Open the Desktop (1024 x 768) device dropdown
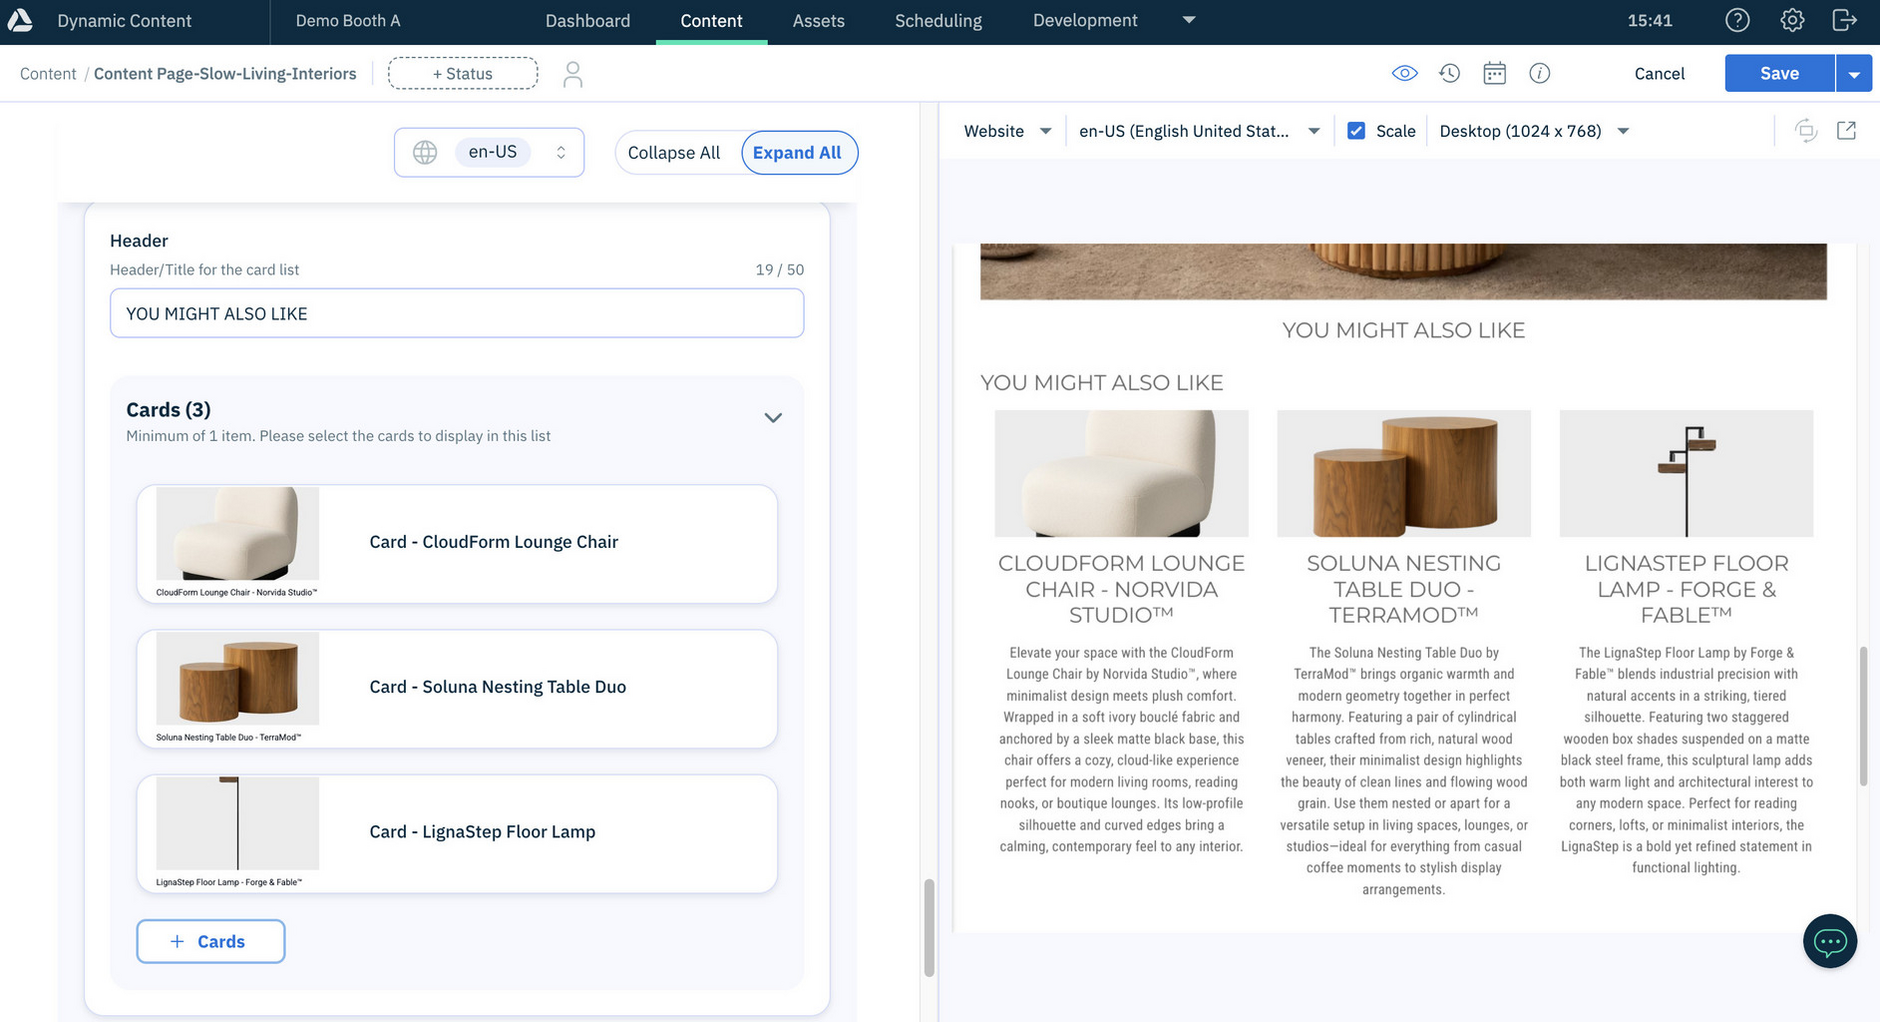This screenshot has width=1880, height=1022. pyautogui.click(x=1535, y=131)
